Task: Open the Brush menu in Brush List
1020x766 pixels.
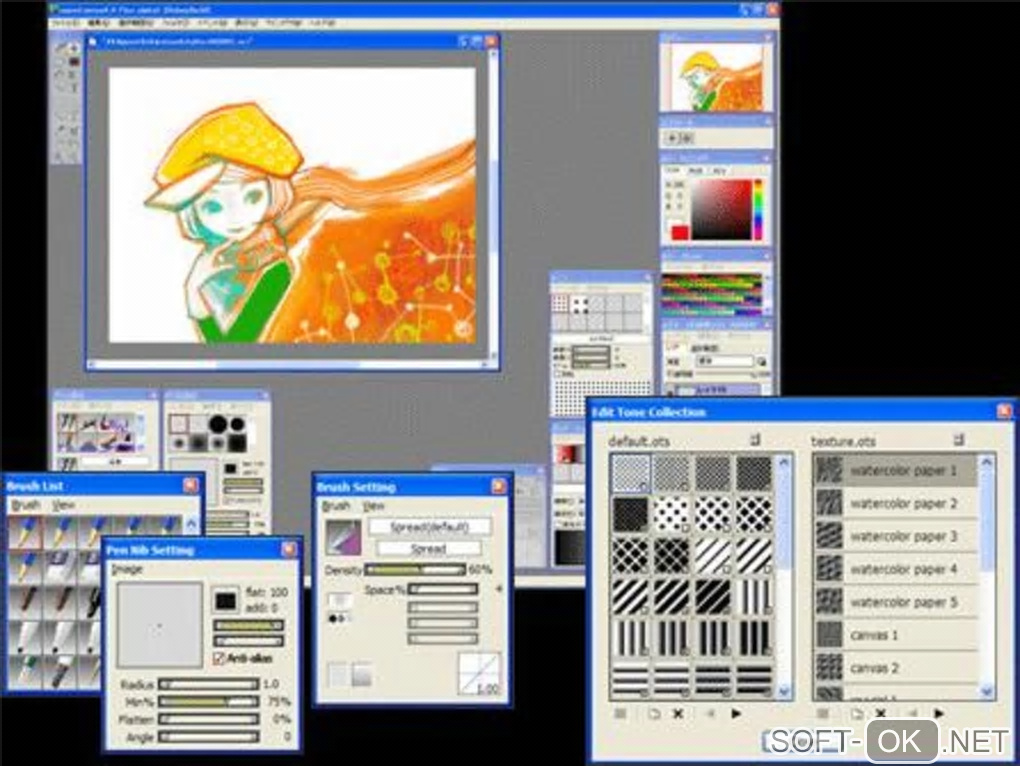Action: [26, 505]
